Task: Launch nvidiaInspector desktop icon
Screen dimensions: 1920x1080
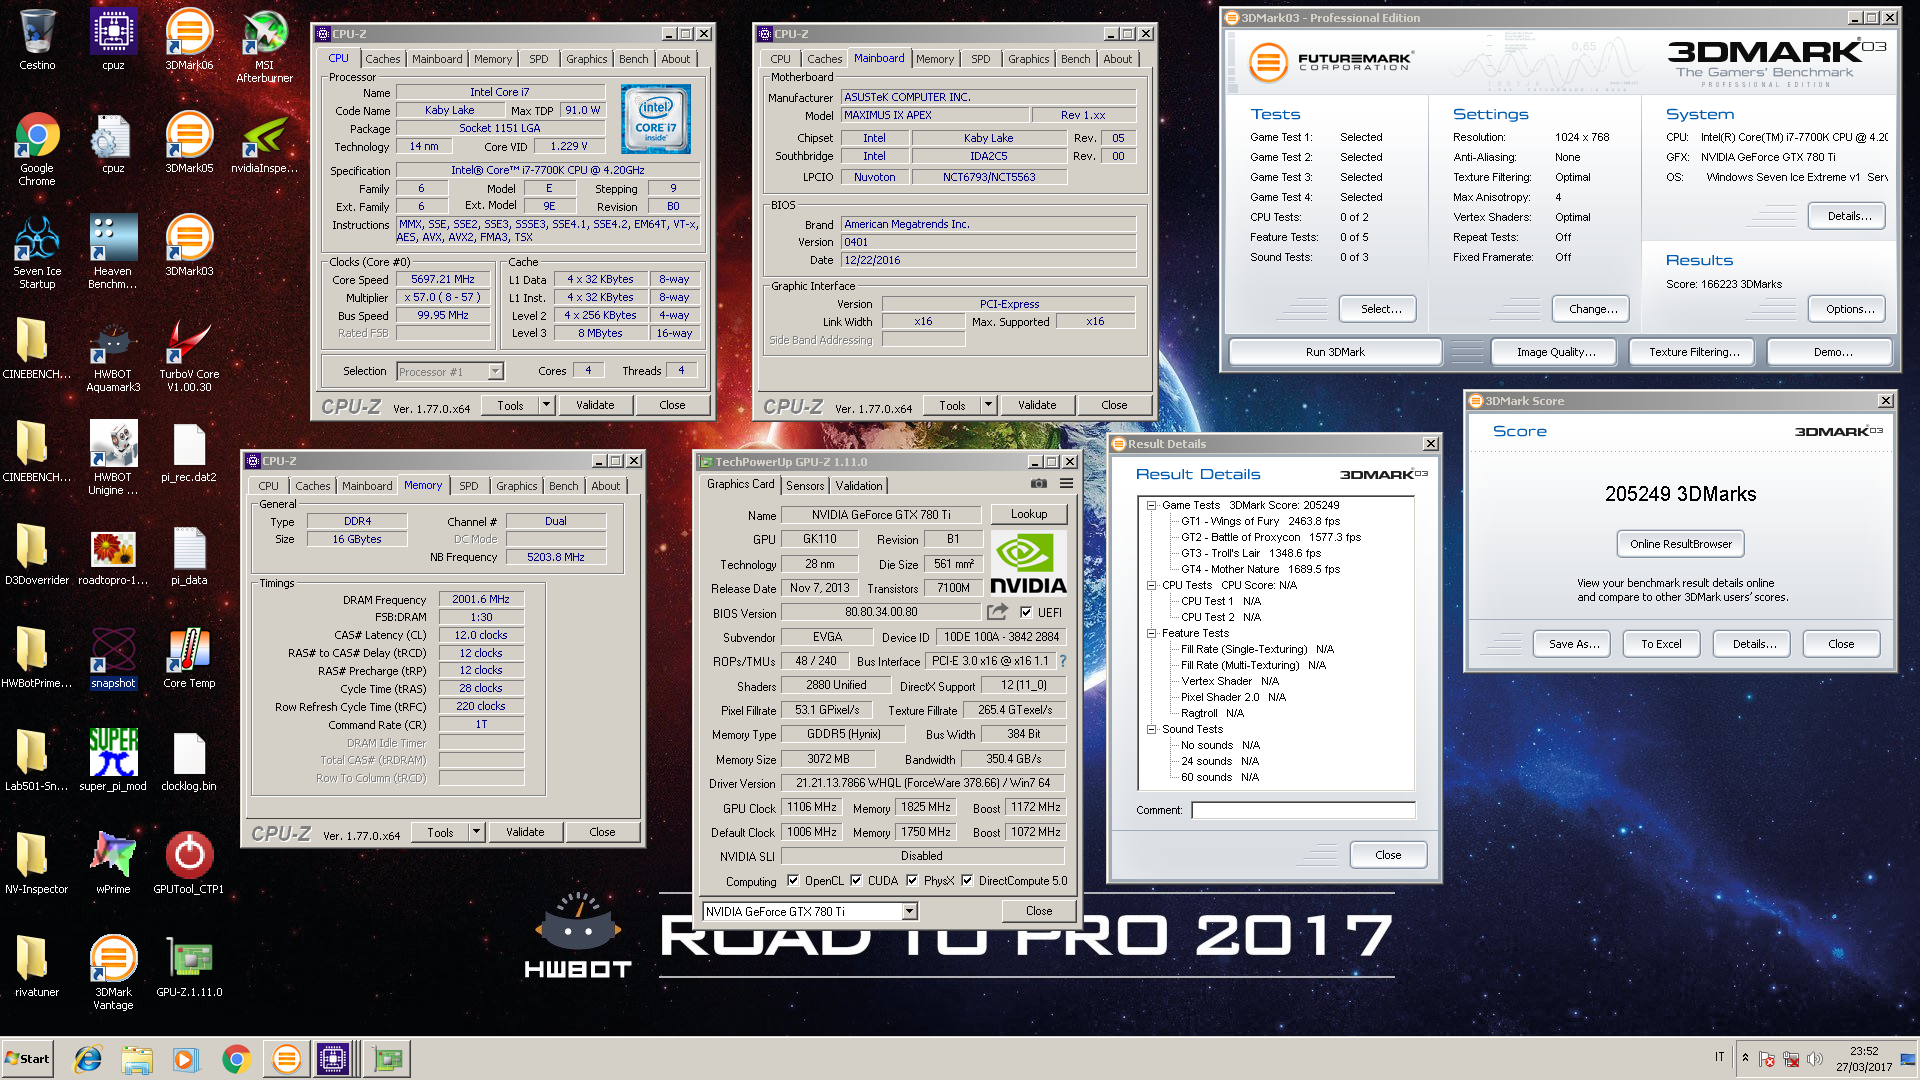Action: [x=264, y=143]
